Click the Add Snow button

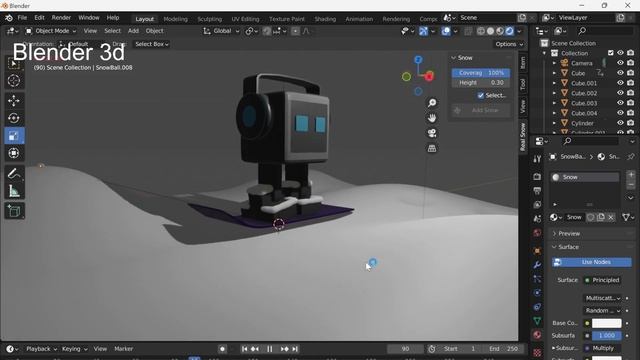pyautogui.click(x=481, y=110)
